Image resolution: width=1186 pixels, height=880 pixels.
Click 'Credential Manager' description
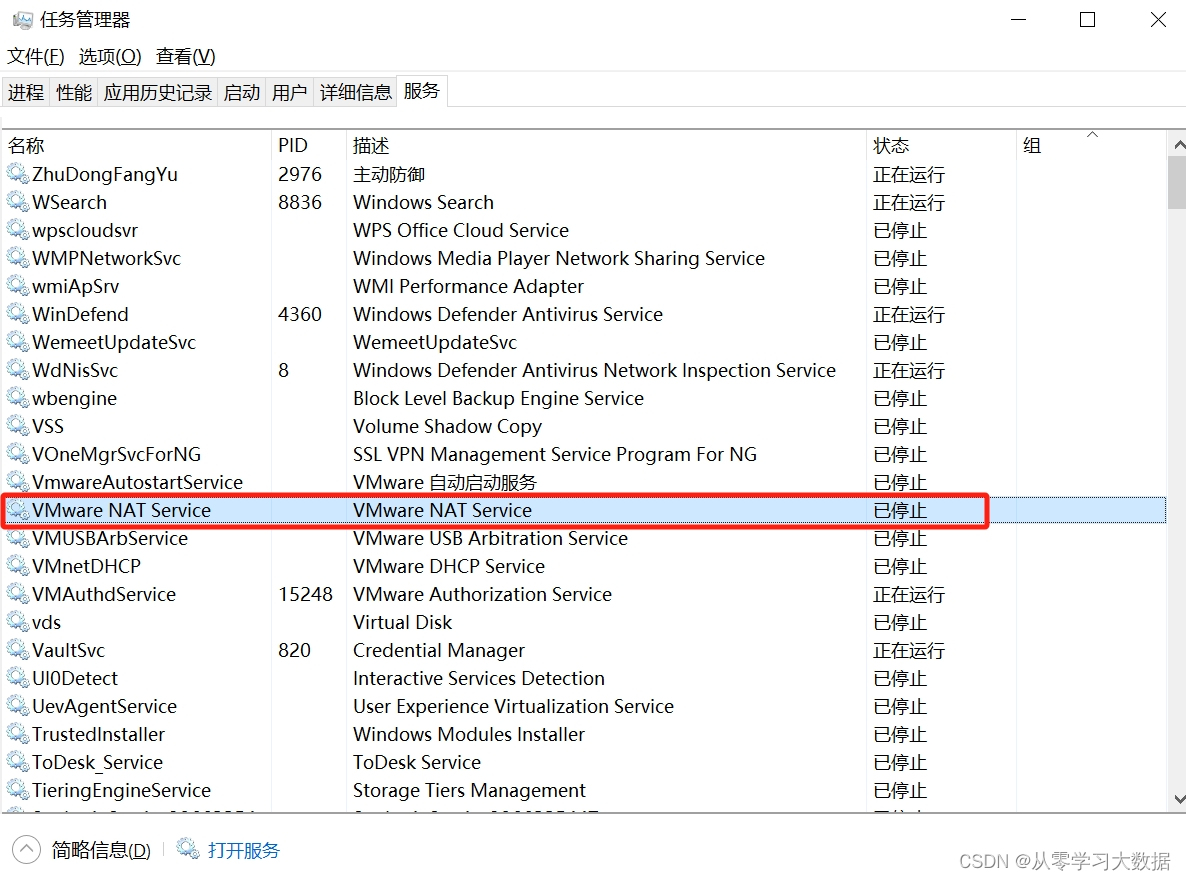pyautogui.click(x=439, y=650)
